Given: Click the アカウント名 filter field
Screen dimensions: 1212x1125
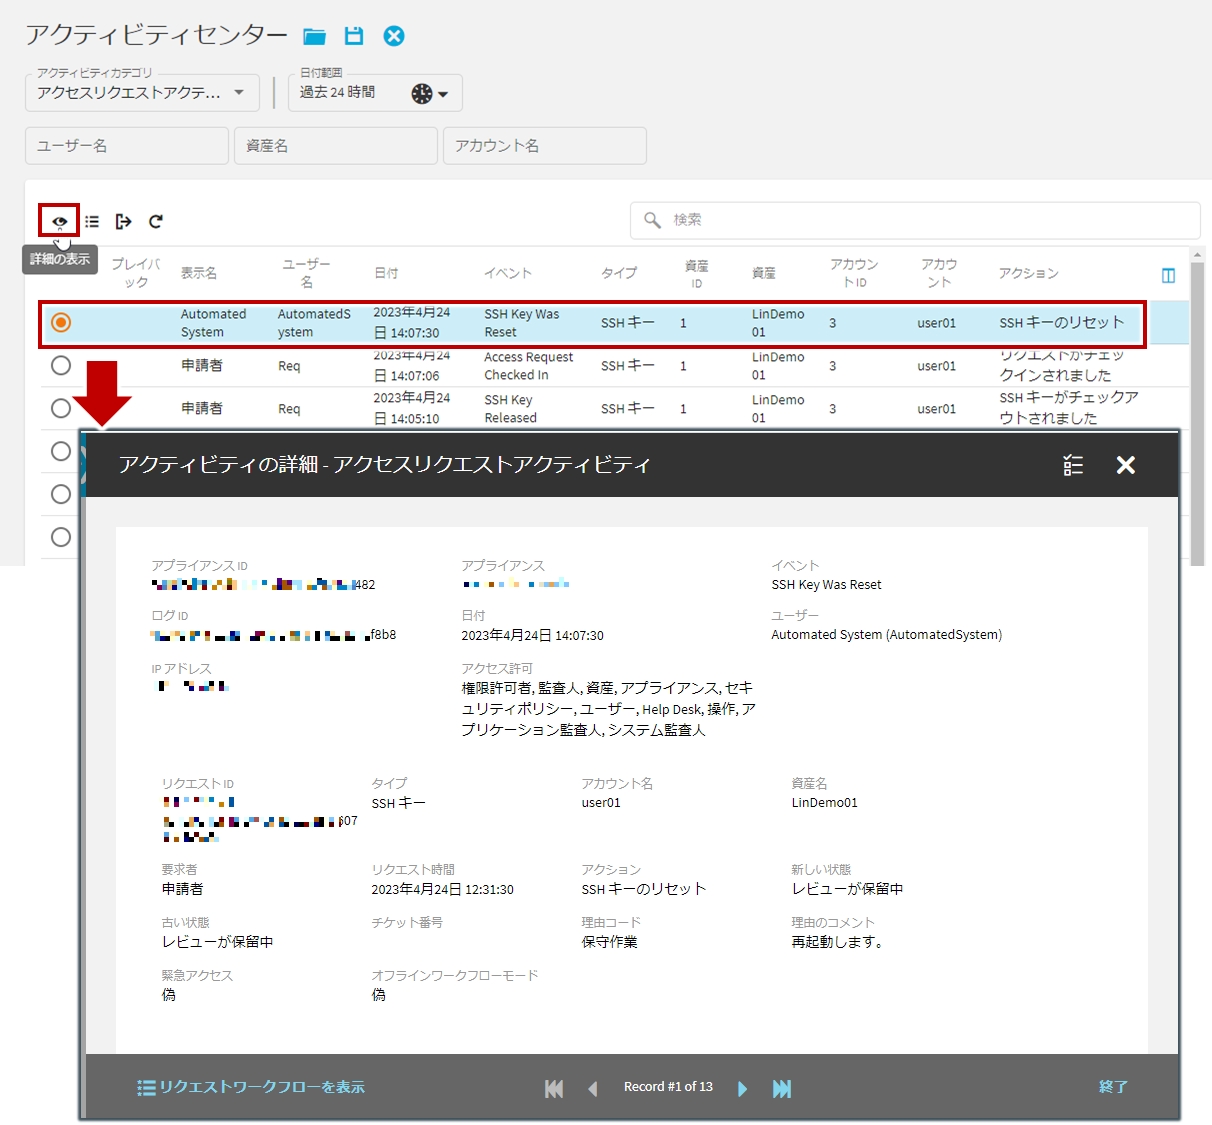Looking at the screenshot, I should click(x=545, y=146).
